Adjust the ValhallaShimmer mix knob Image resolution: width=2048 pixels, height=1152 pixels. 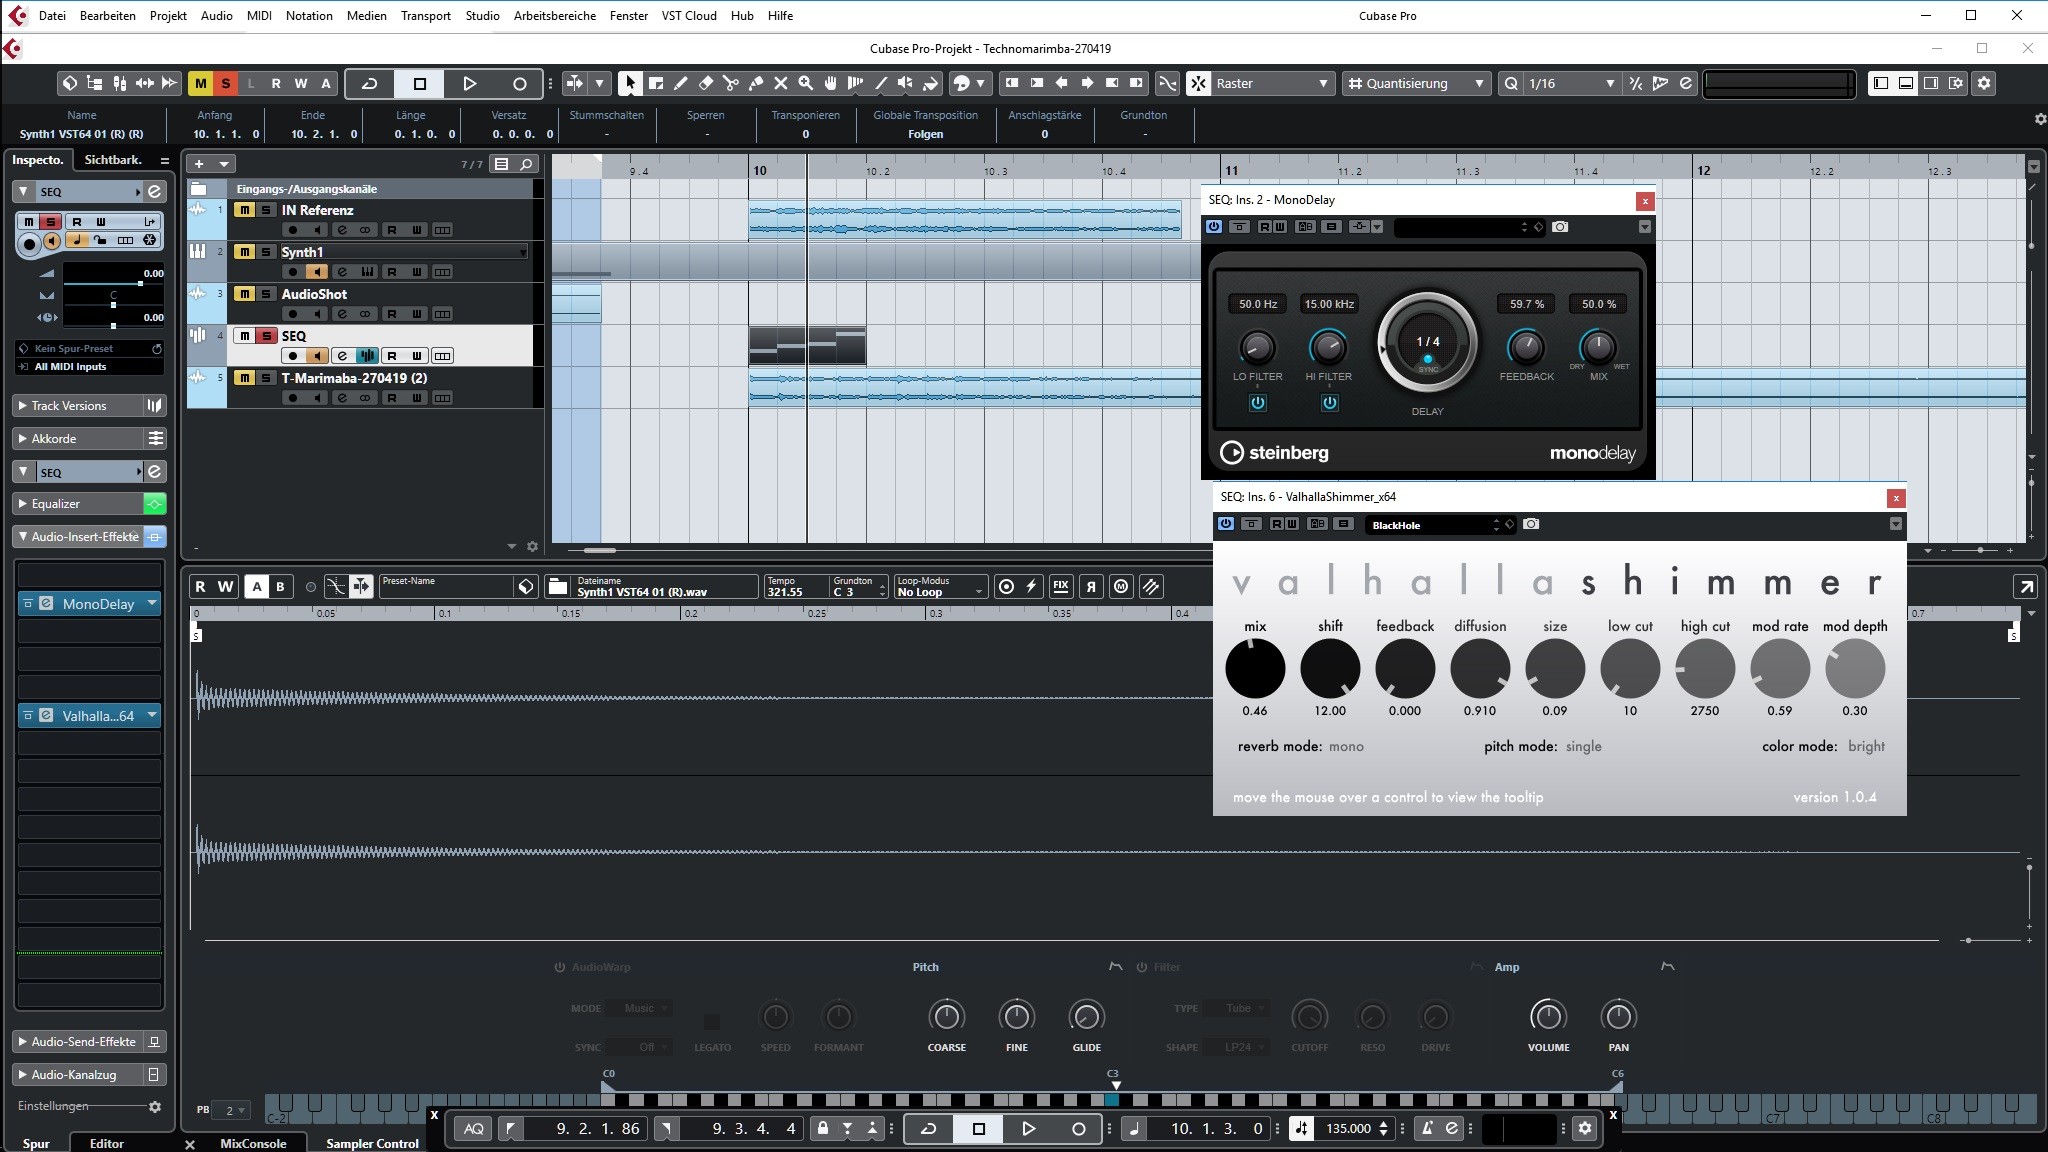1254,669
